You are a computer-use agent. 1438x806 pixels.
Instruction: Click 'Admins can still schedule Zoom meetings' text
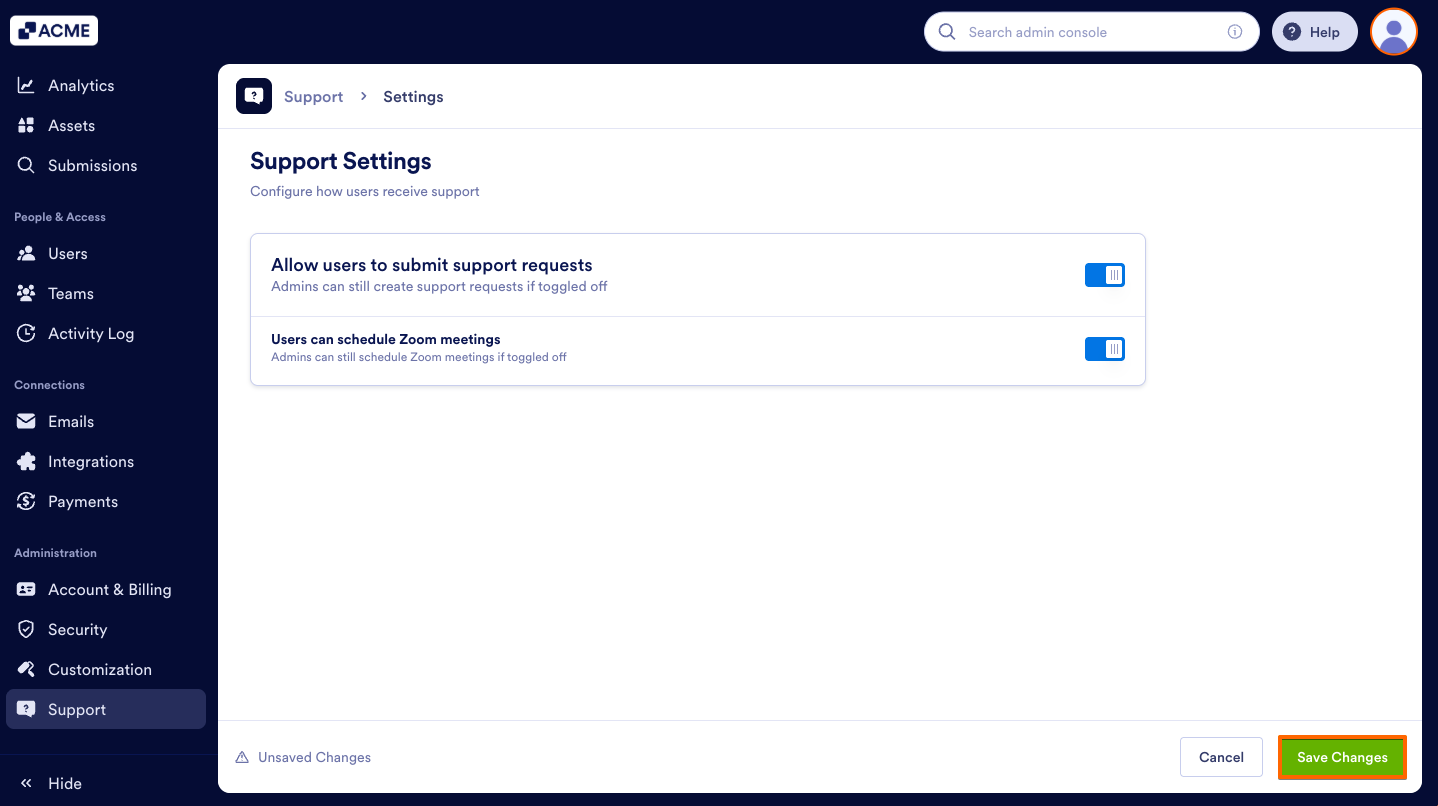[419, 357]
